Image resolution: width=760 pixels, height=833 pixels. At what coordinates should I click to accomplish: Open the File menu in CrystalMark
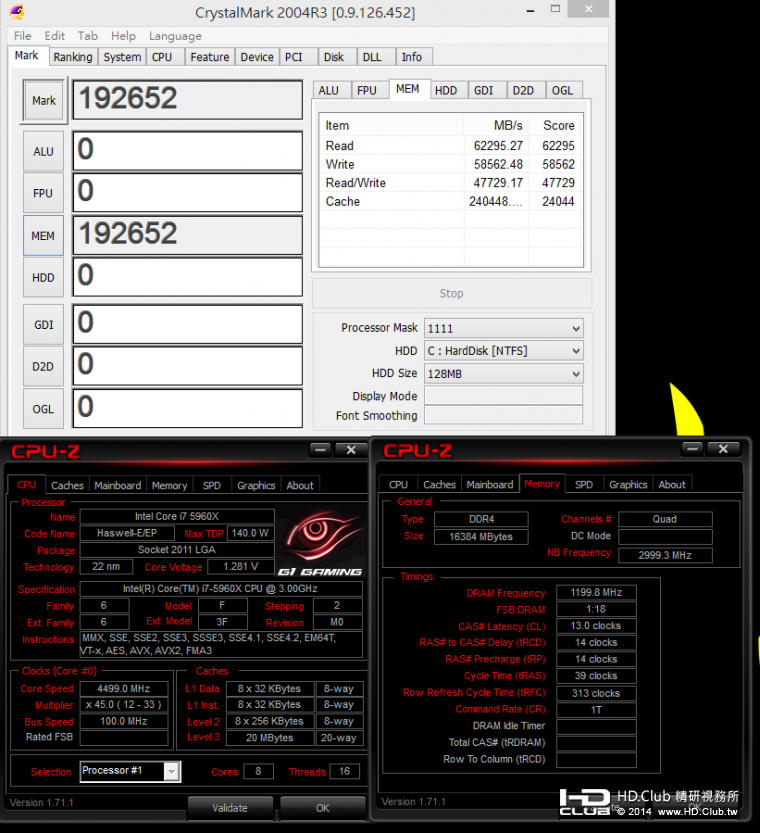point(22,36)
